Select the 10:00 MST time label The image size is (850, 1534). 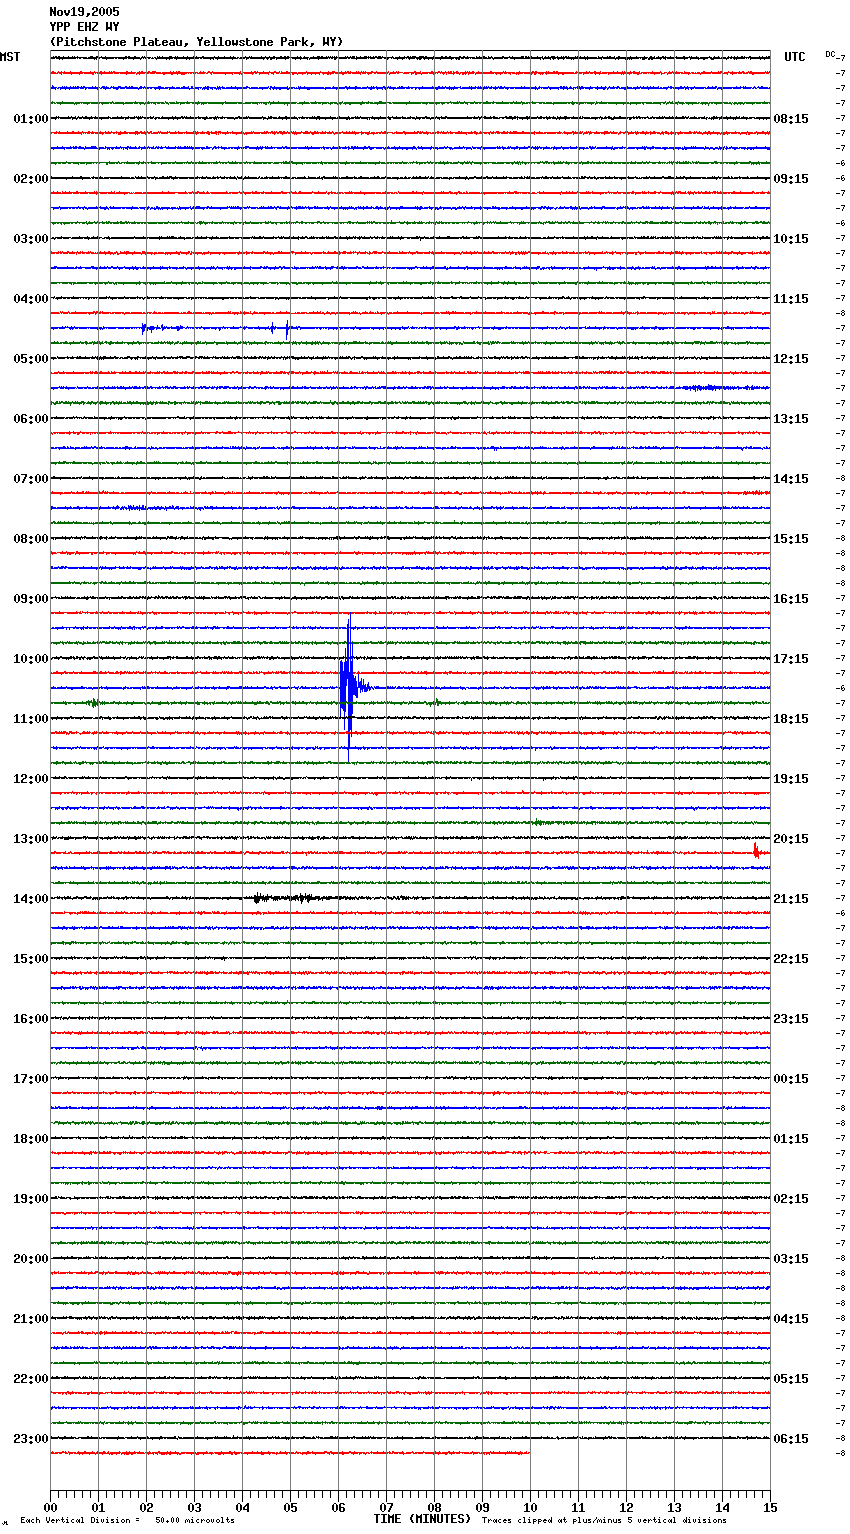pos(31,659)
